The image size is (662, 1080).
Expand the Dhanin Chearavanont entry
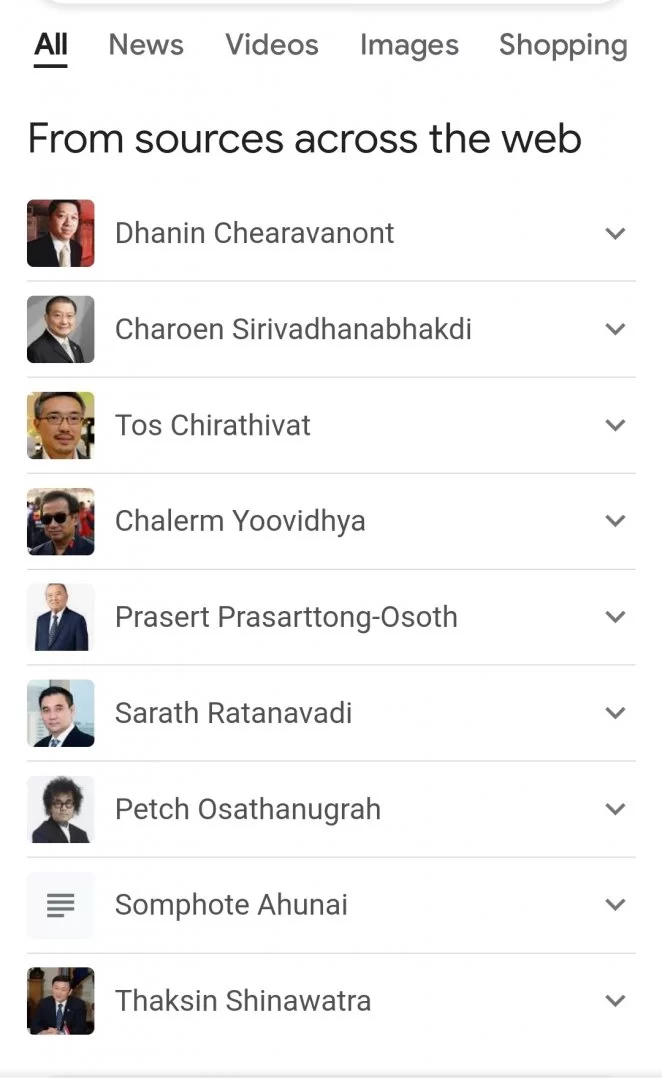615,233
